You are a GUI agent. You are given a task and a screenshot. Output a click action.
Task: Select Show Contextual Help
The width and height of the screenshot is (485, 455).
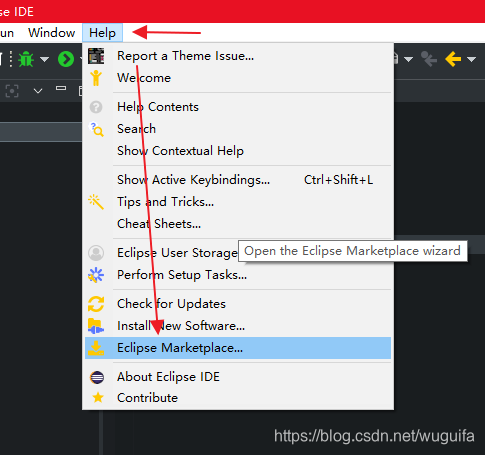238,151
